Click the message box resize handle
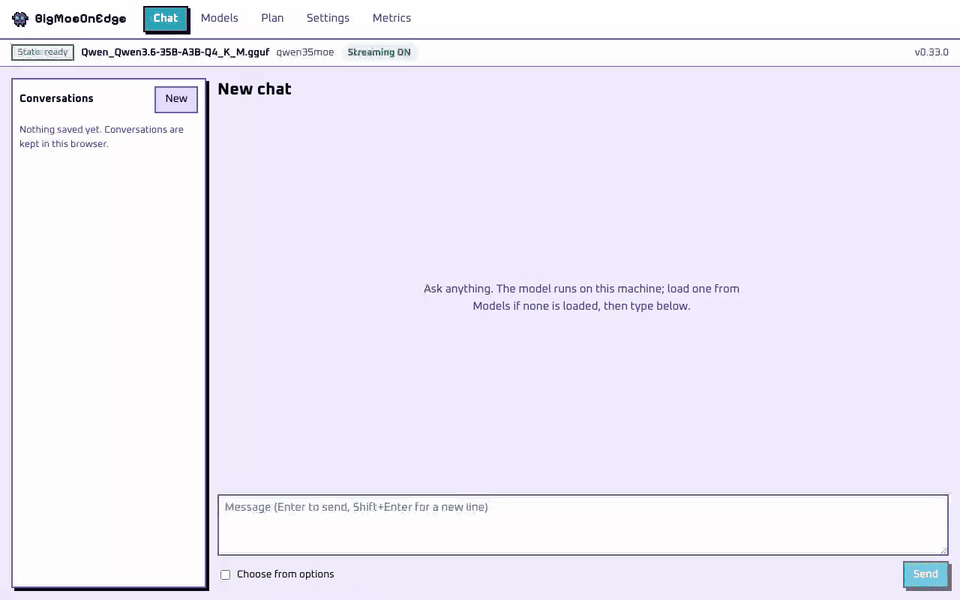The image size is (960, 600). pos(943,550)
